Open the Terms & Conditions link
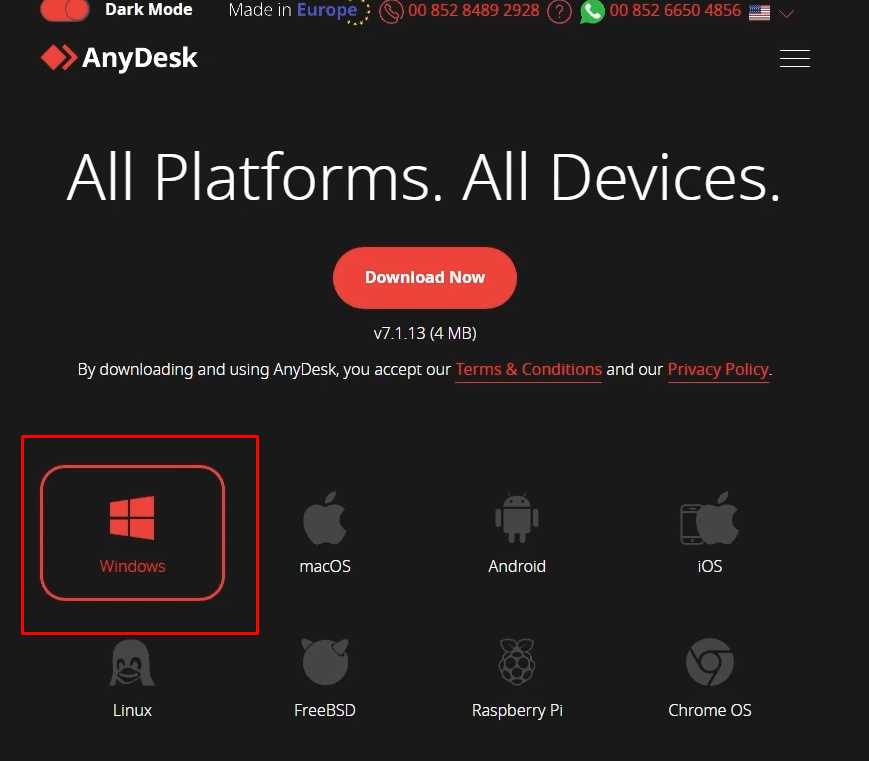 [x=528, y=369]
